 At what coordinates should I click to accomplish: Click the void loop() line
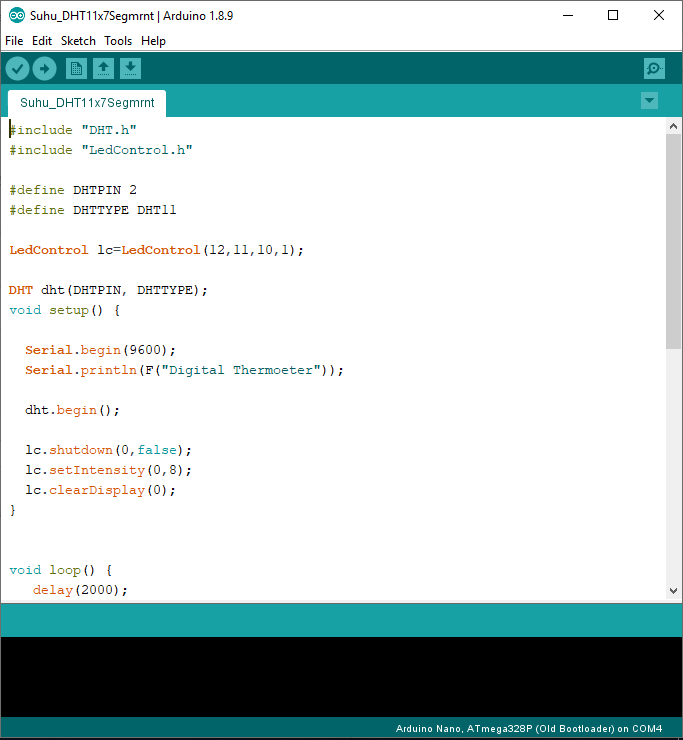[61, 570]
